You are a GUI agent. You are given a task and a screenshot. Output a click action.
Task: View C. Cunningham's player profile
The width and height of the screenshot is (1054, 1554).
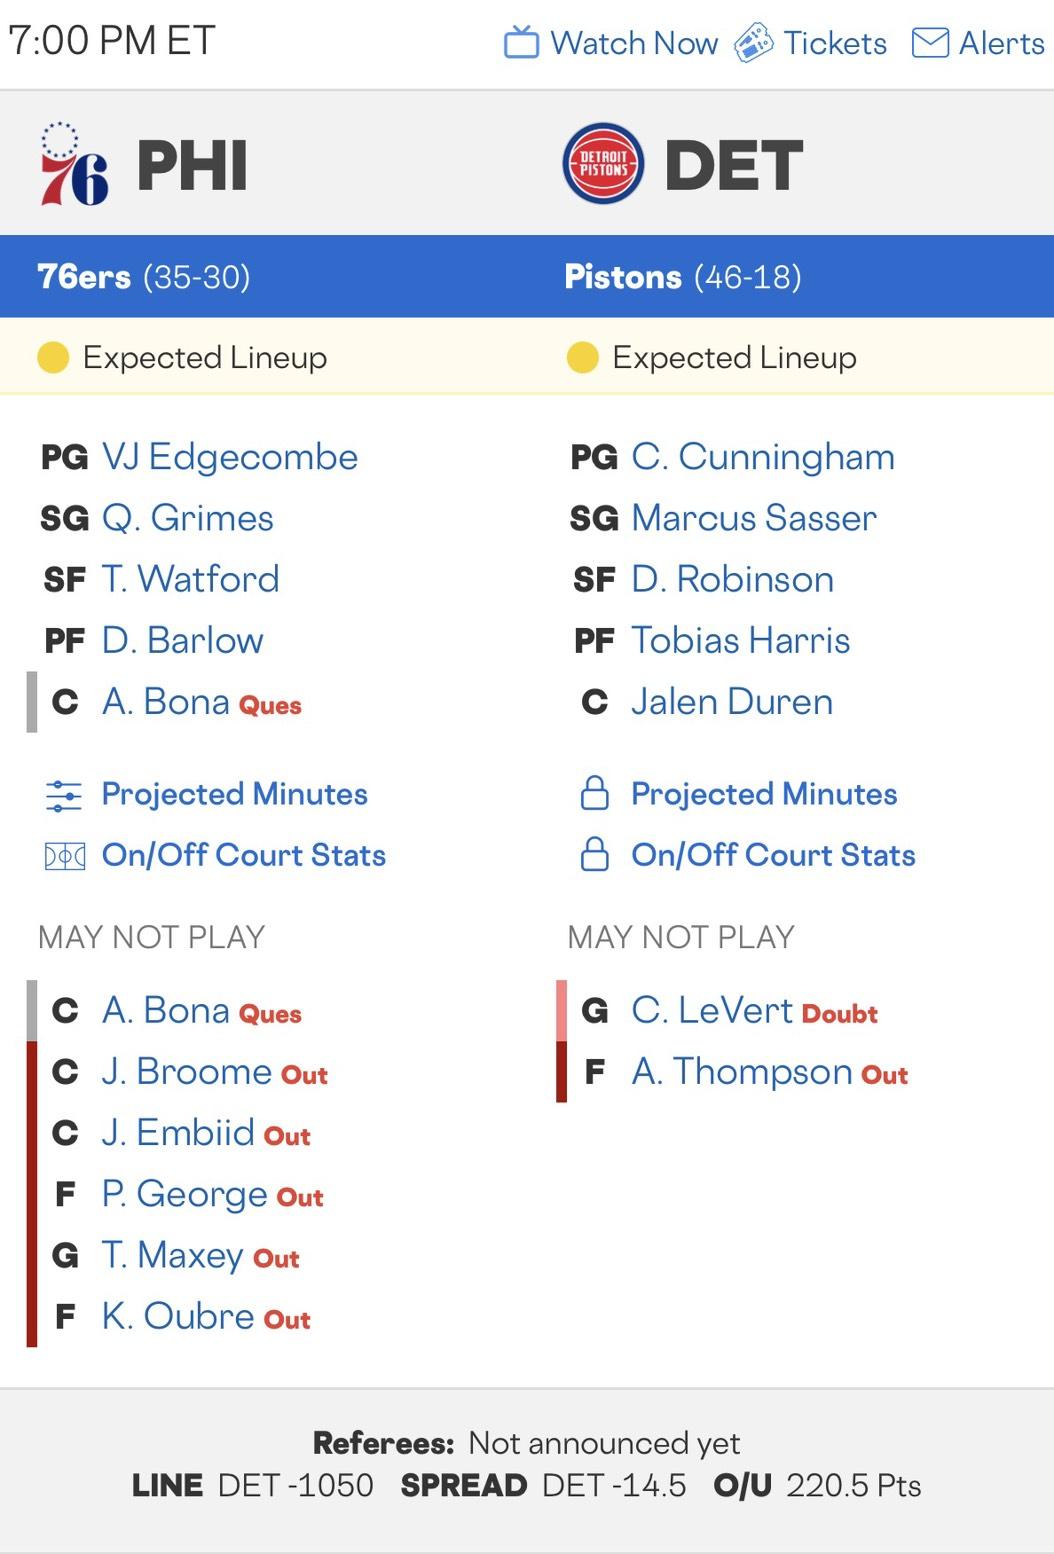763,457
